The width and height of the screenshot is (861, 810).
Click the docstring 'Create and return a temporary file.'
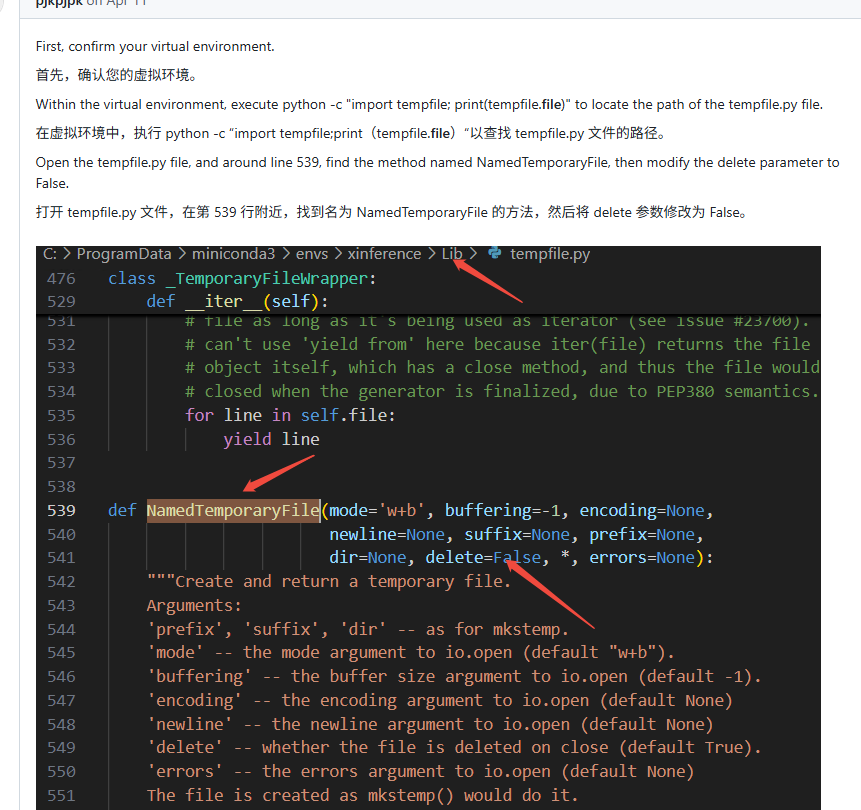coord(329,582)
